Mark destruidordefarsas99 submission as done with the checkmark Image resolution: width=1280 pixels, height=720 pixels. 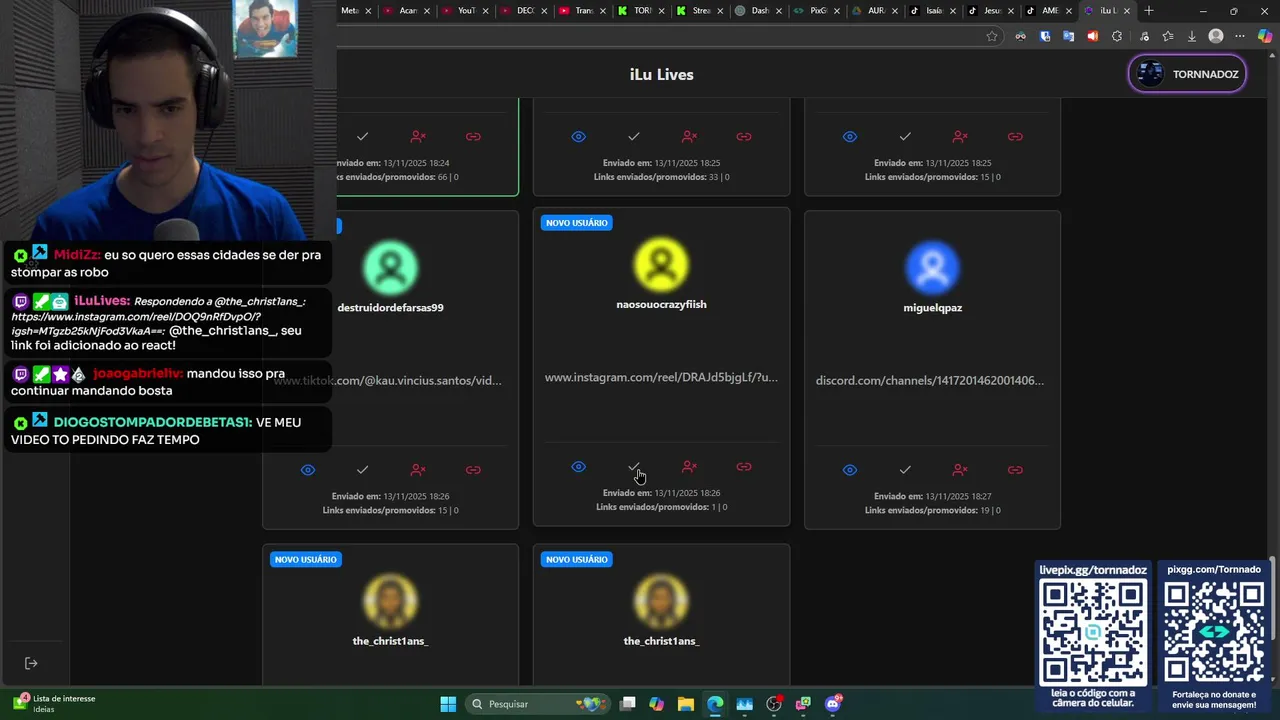click(363, 470)
